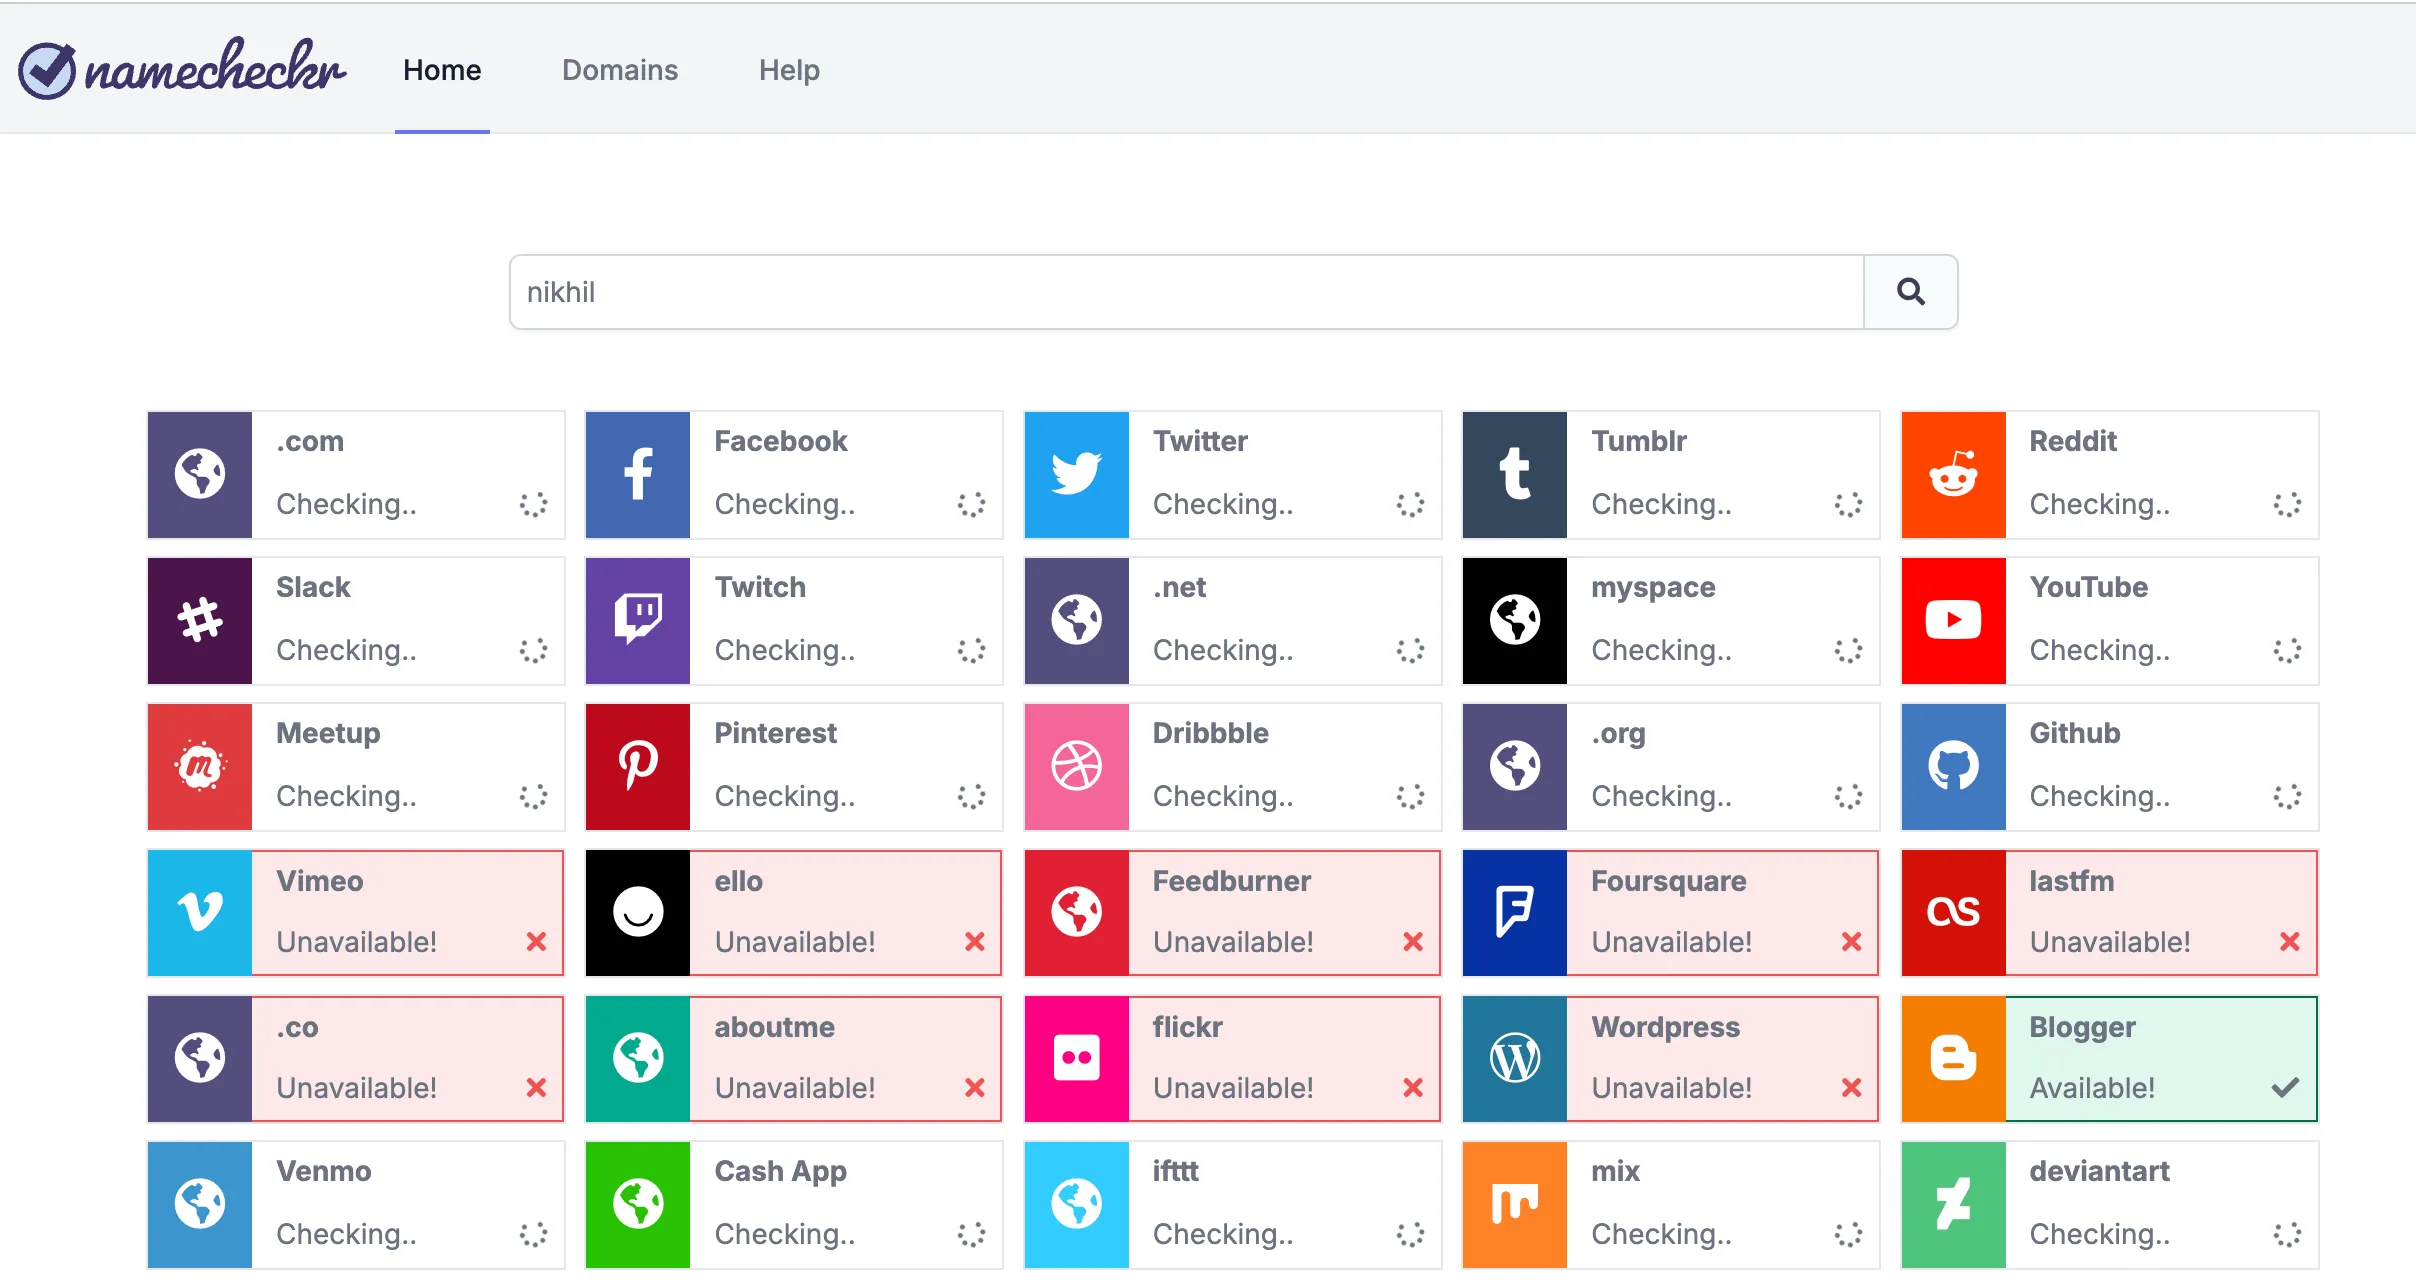Screen dimensions: 2416x1286
Task: Focus the username search field containing nikhil
Action: pos(1187,292)
